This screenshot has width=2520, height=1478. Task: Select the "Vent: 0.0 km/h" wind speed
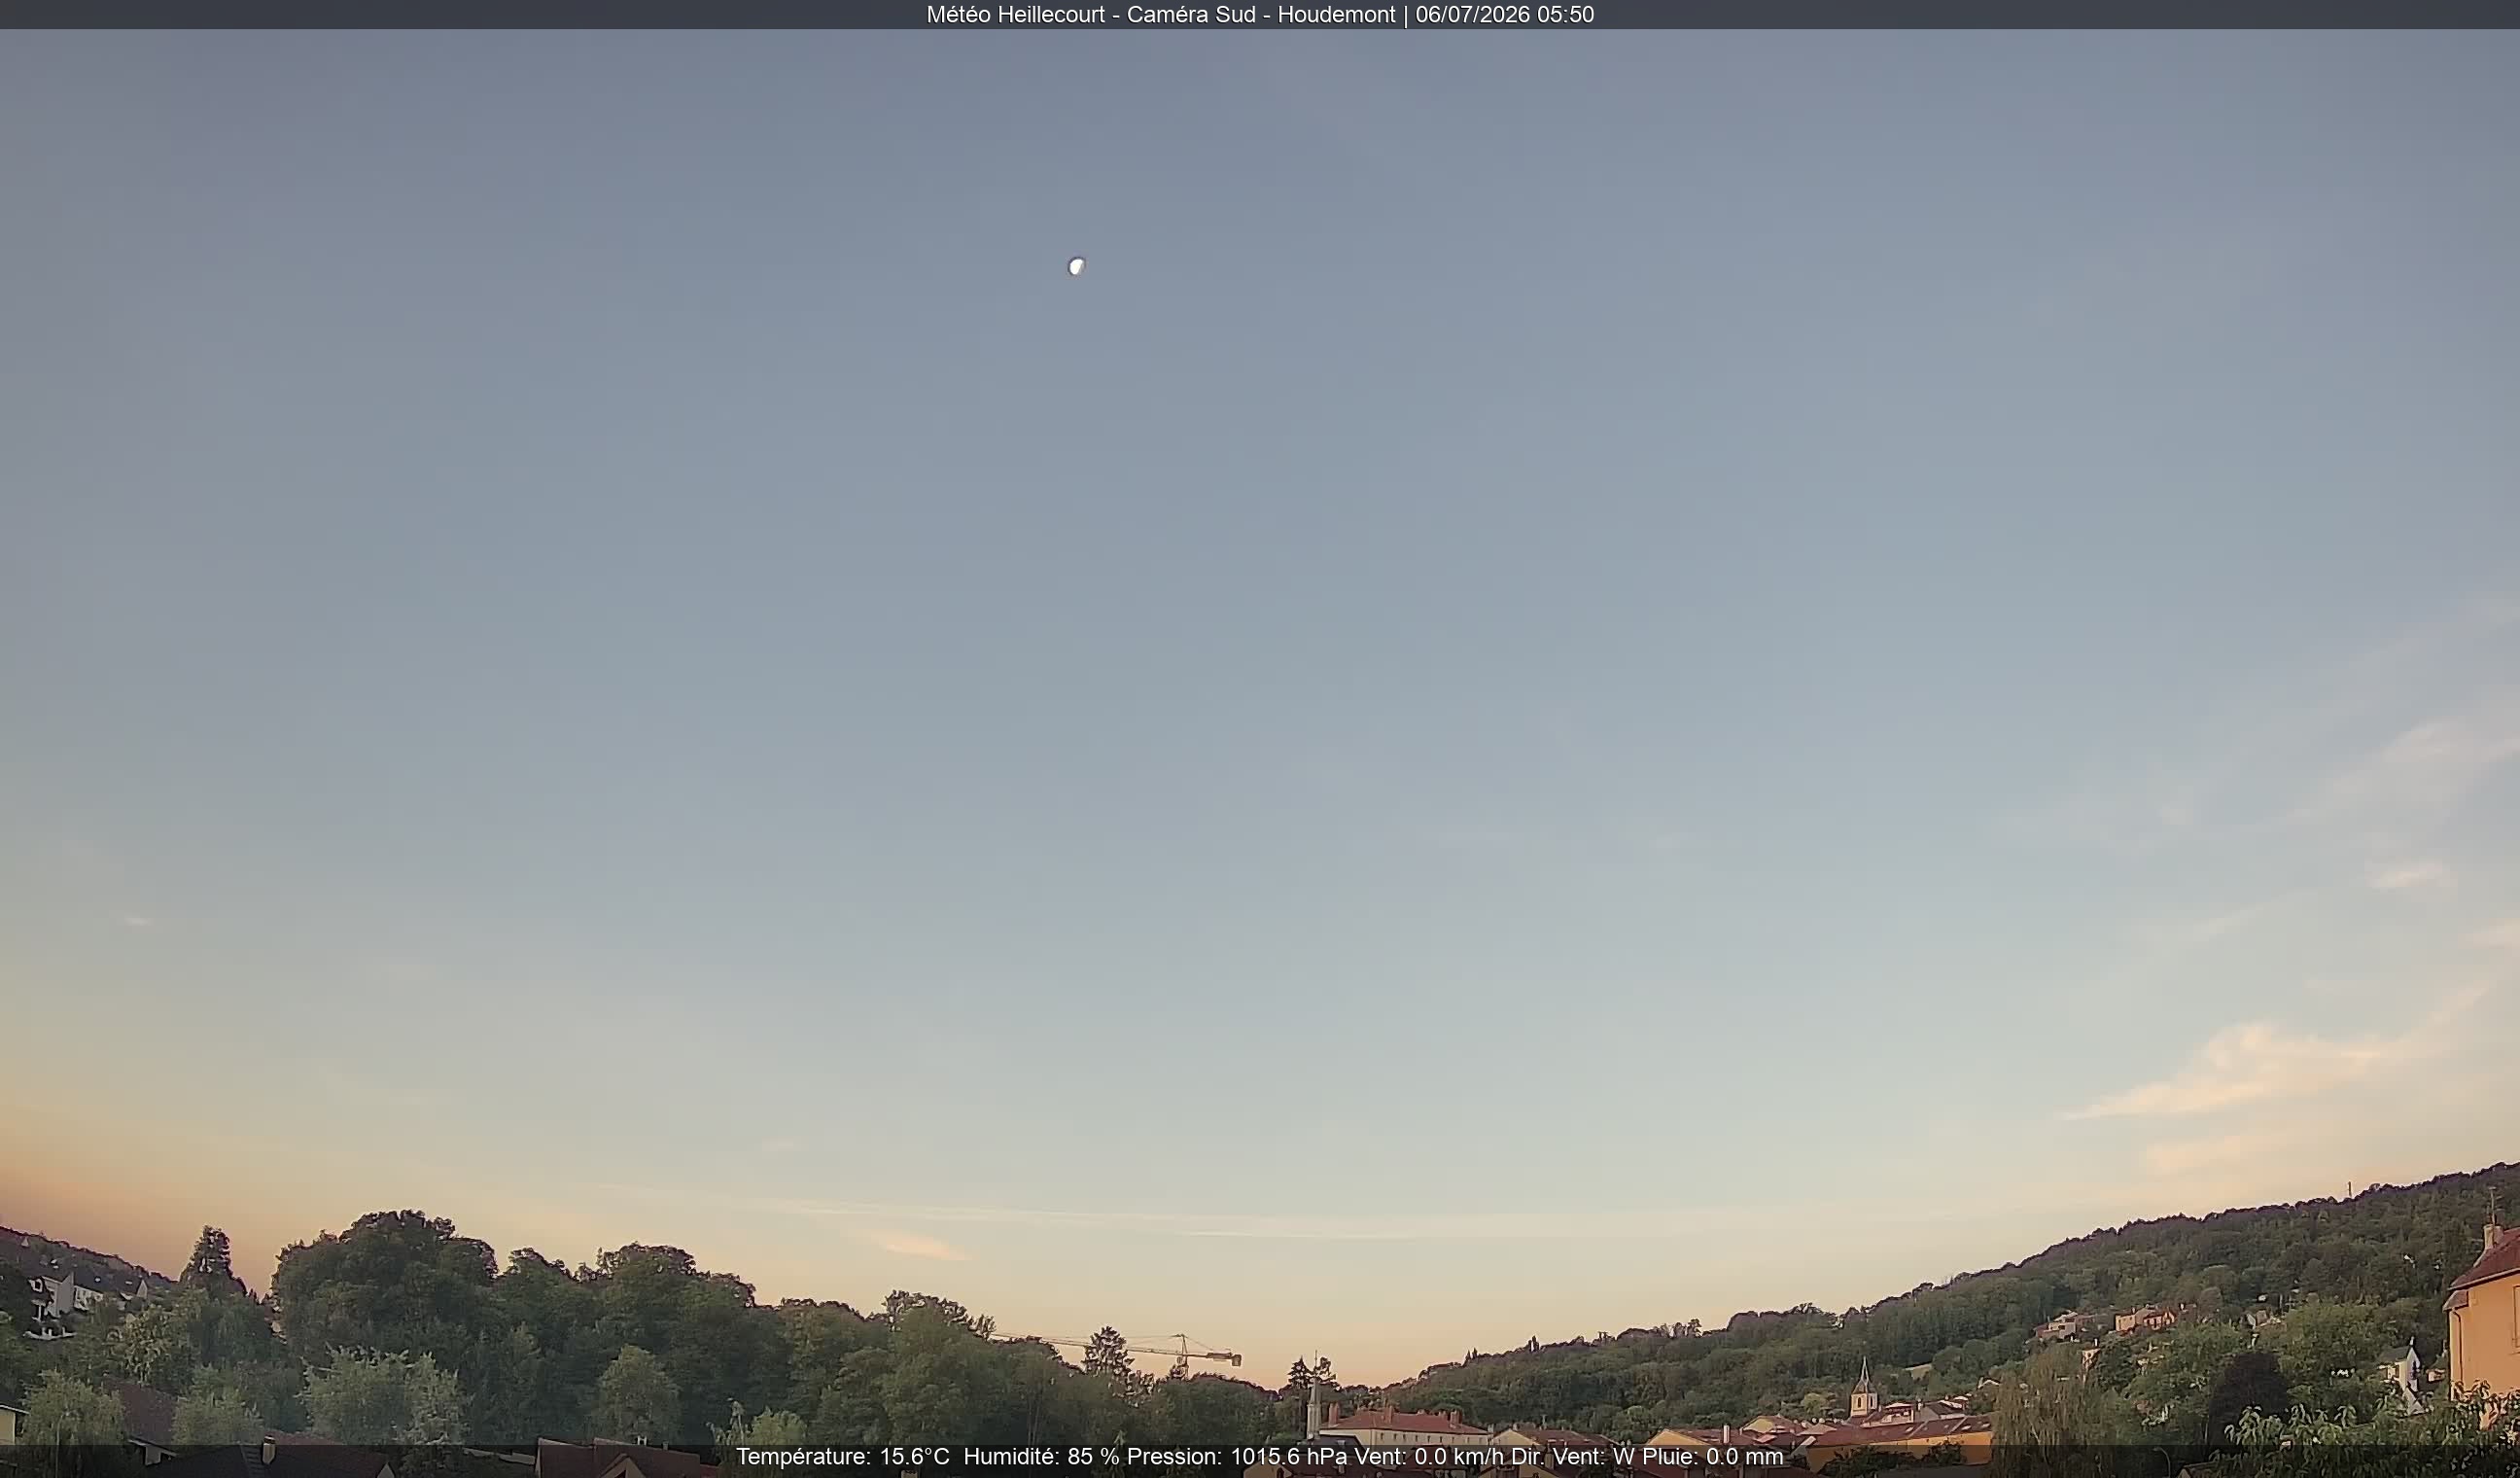tap(1428, 1457)
